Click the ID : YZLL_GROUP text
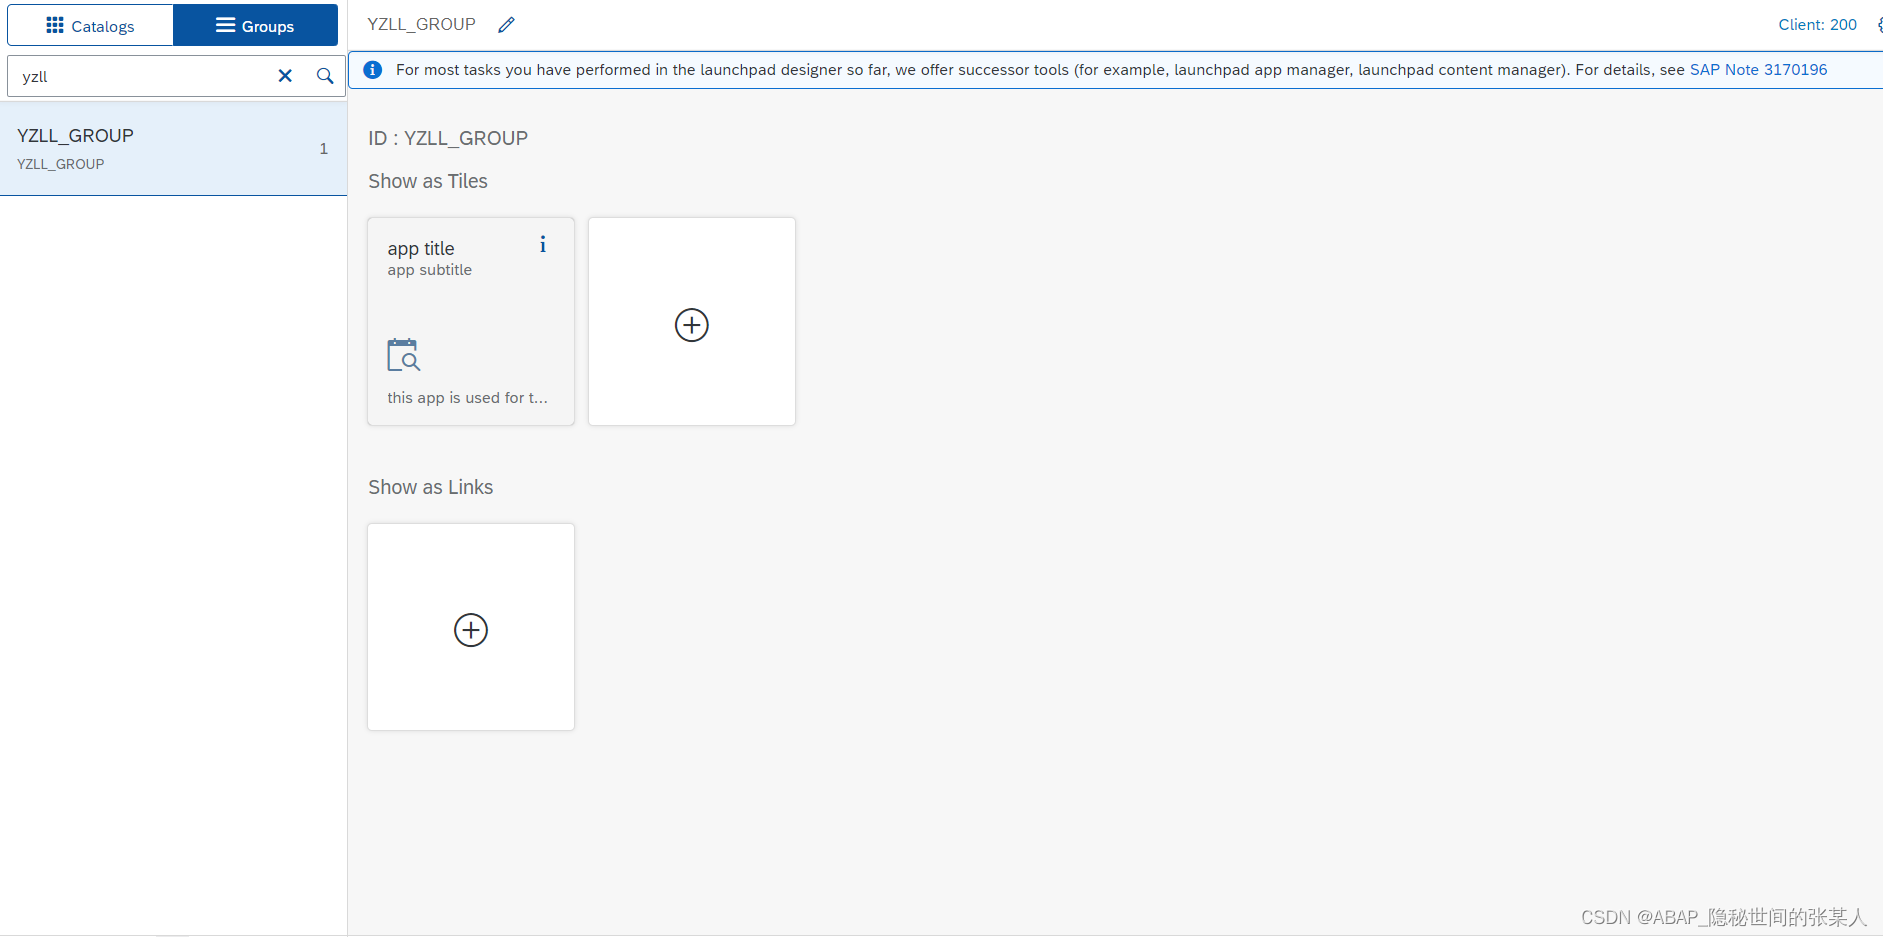Screen dimensions: 1883x937 [448, 138]
